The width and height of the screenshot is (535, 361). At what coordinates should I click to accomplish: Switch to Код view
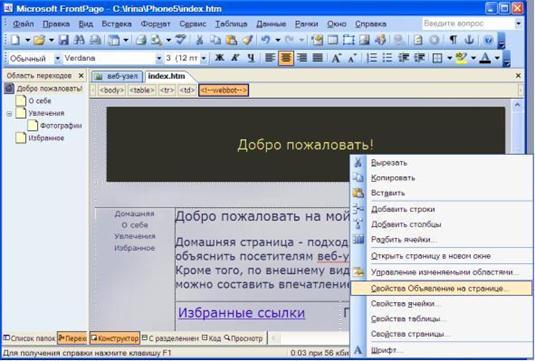(211, 338)
